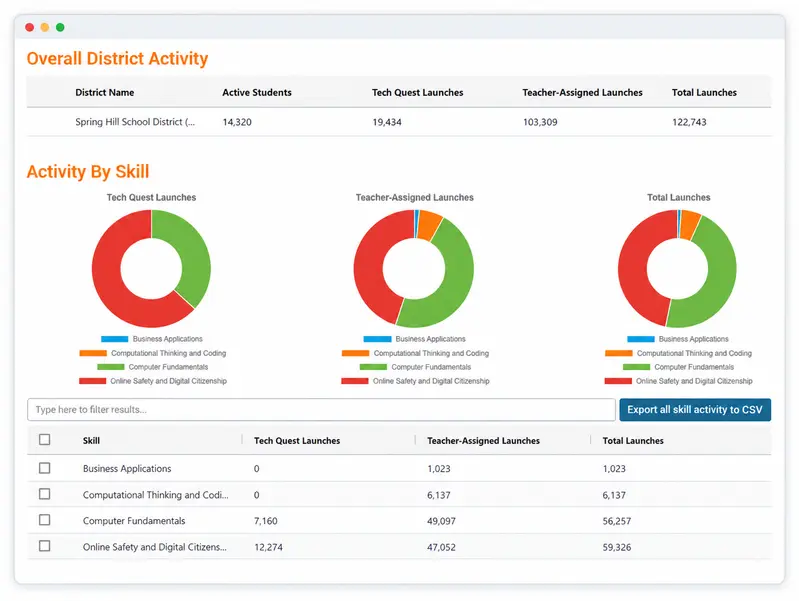This screenshot has height=601, width=799.
Task: Click the 12,274 Tech Quest value
Action: (268, 547)
